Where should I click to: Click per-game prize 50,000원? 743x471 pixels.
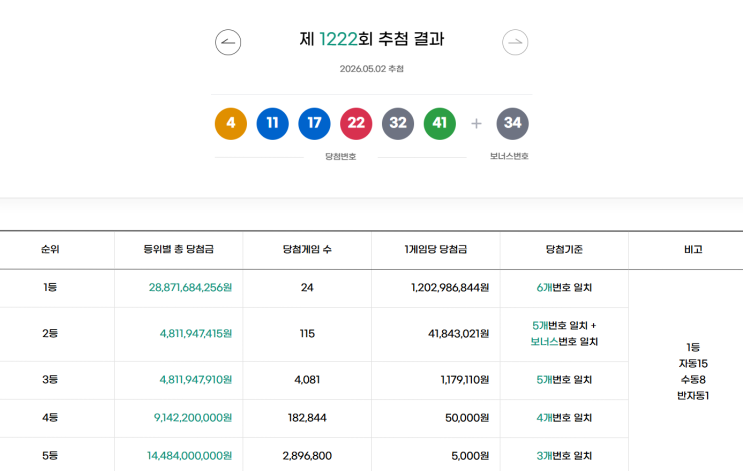[467, 418]
